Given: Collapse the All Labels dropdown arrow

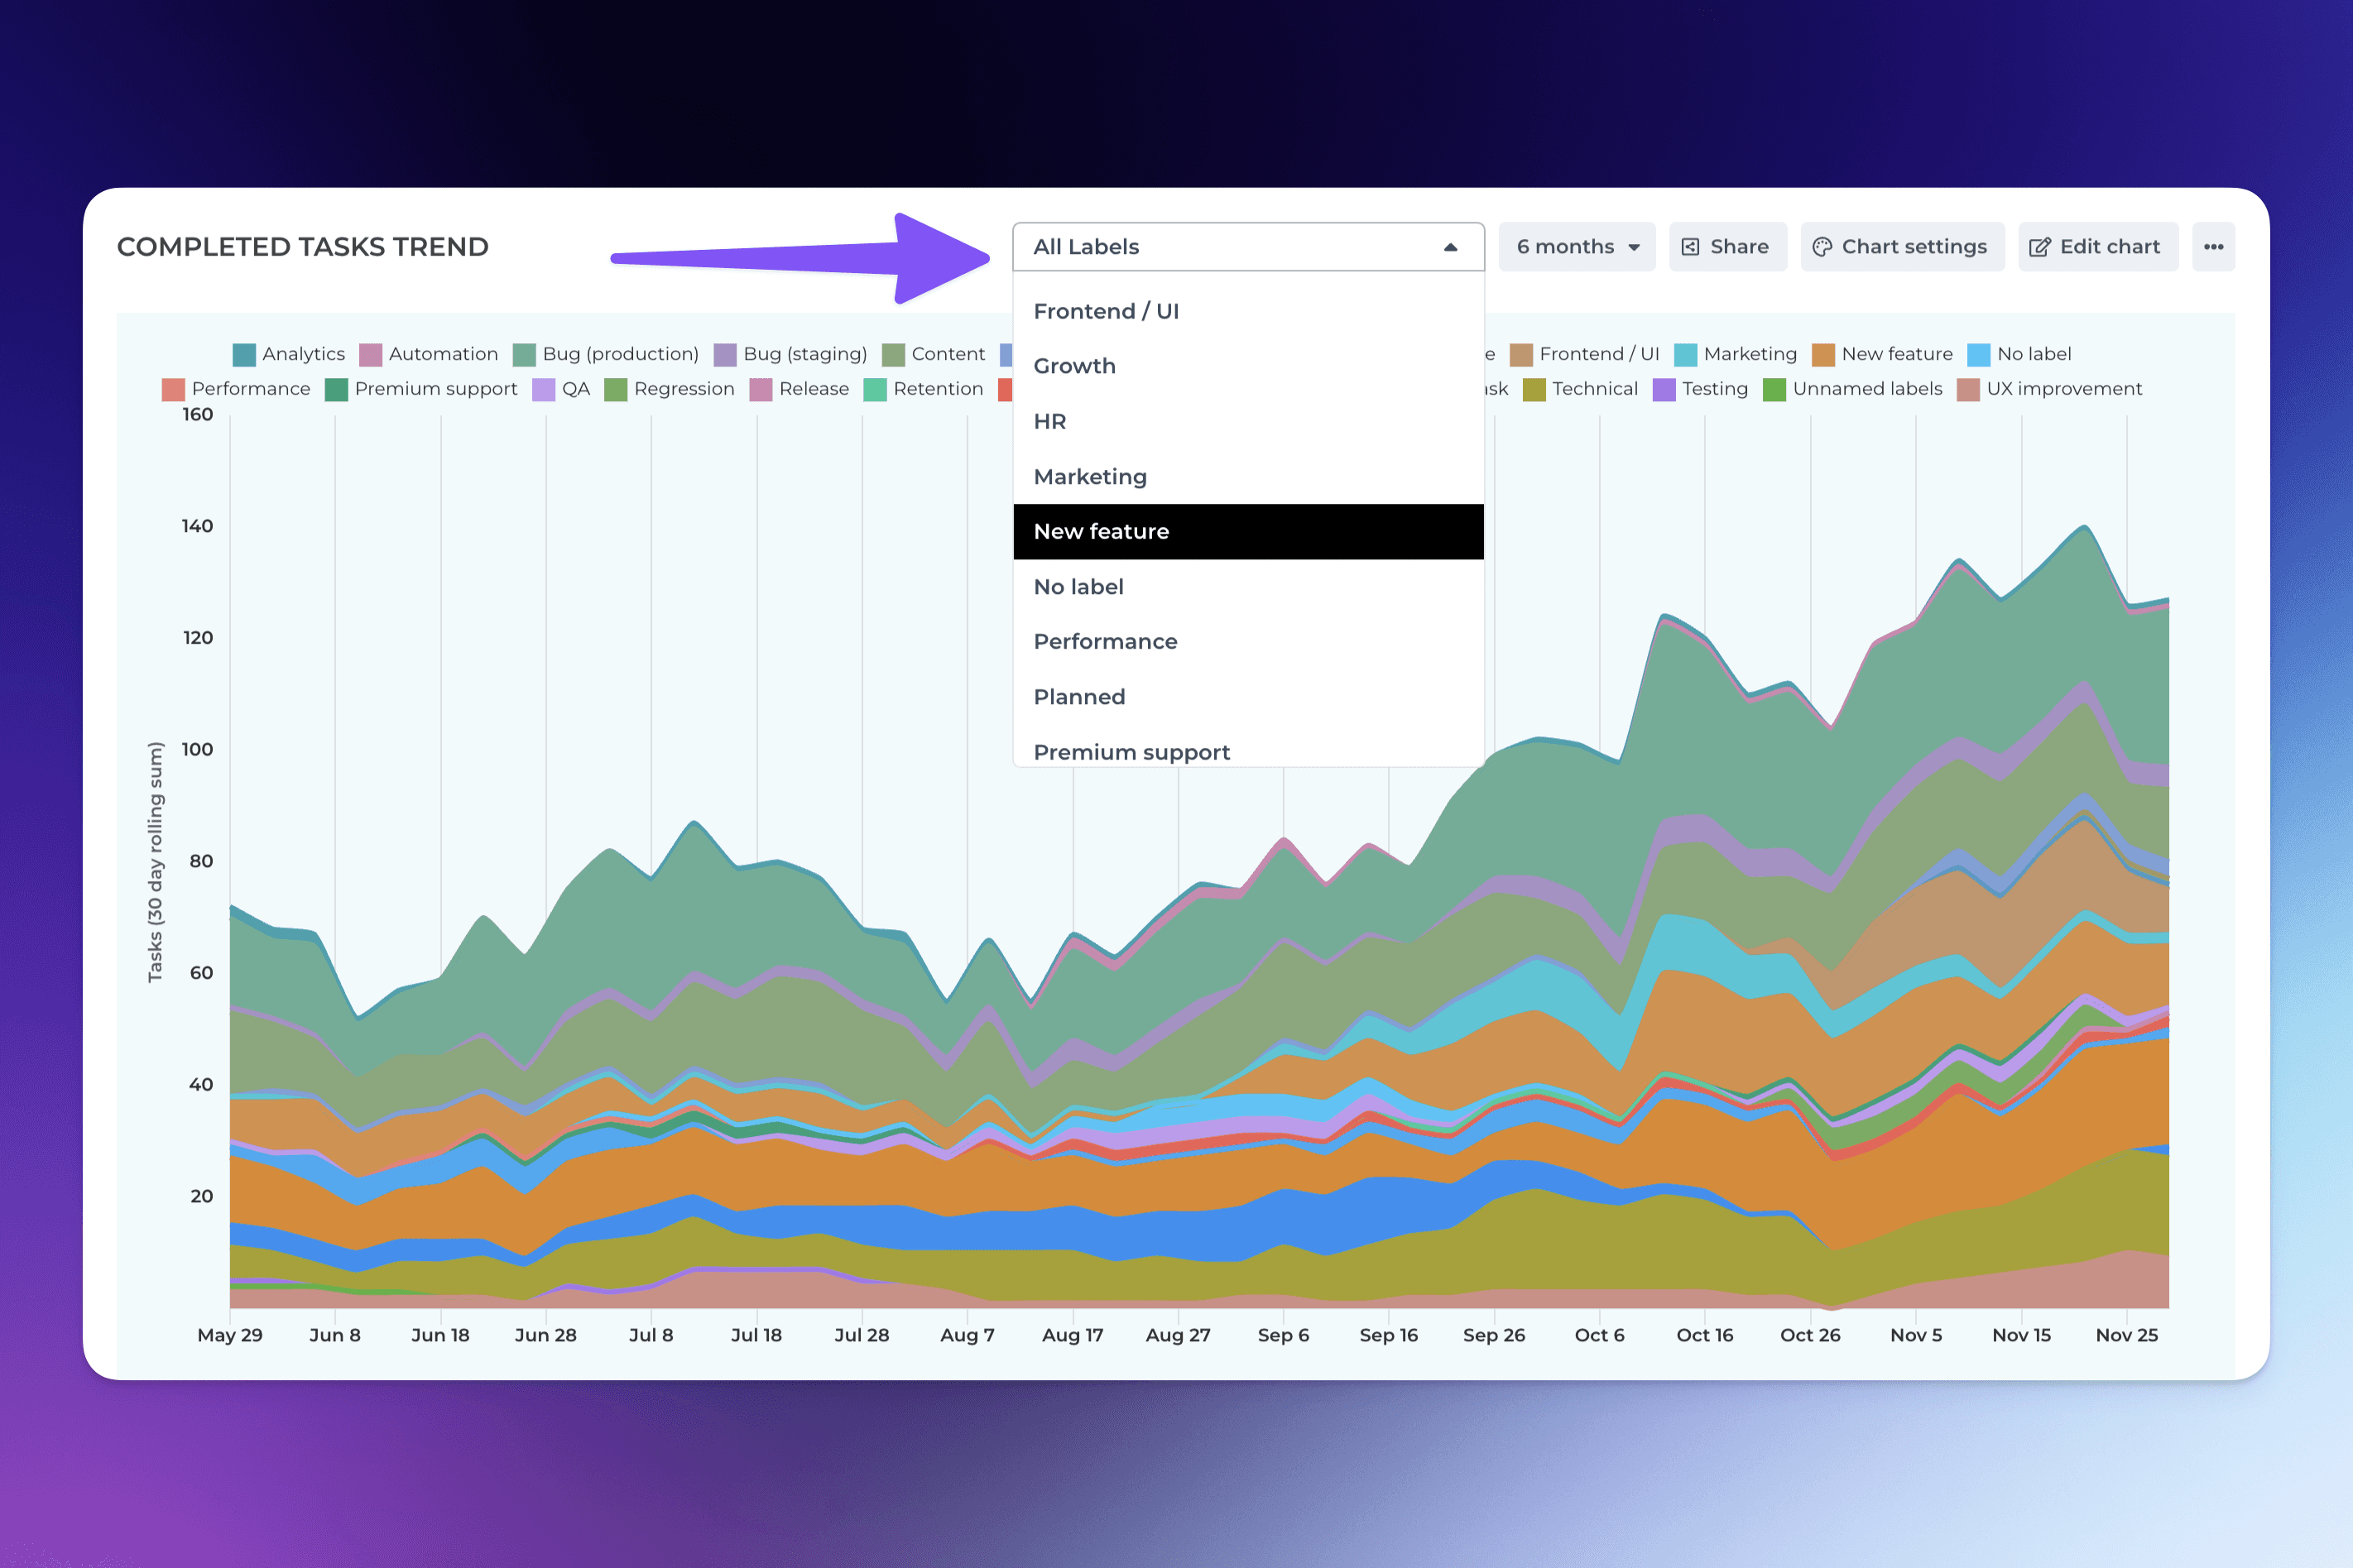Looking at the screenshot, I should [1450, 247].
